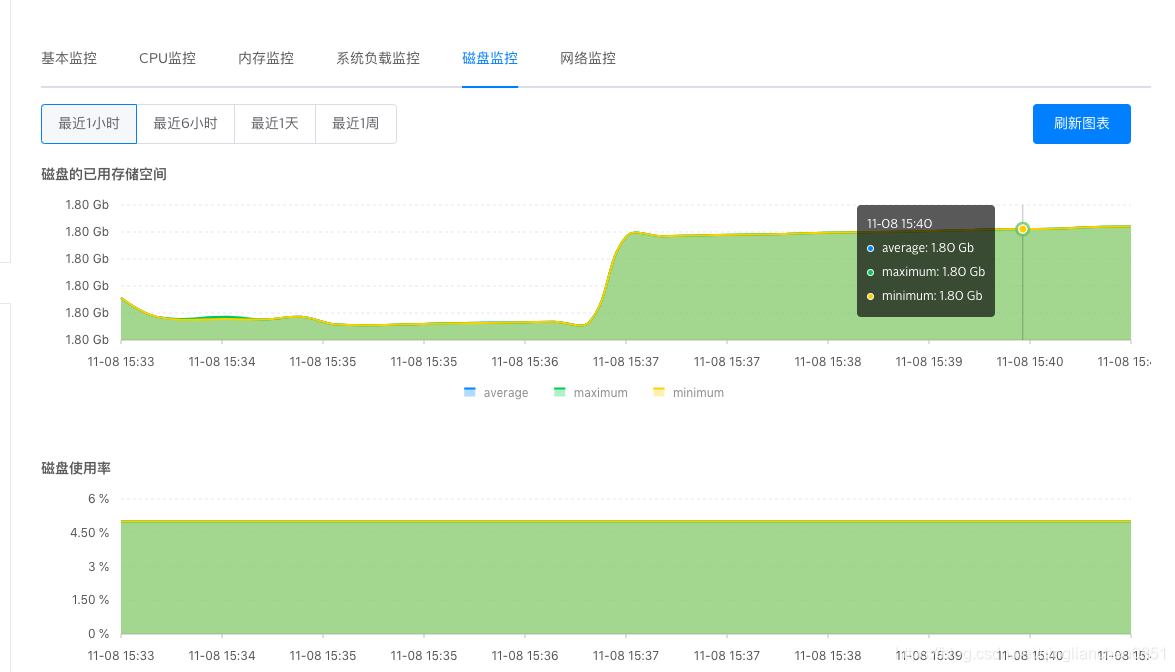Click the 1.50 % label on the usage chart axis
1175x672 pixels.
click(90, 600)
